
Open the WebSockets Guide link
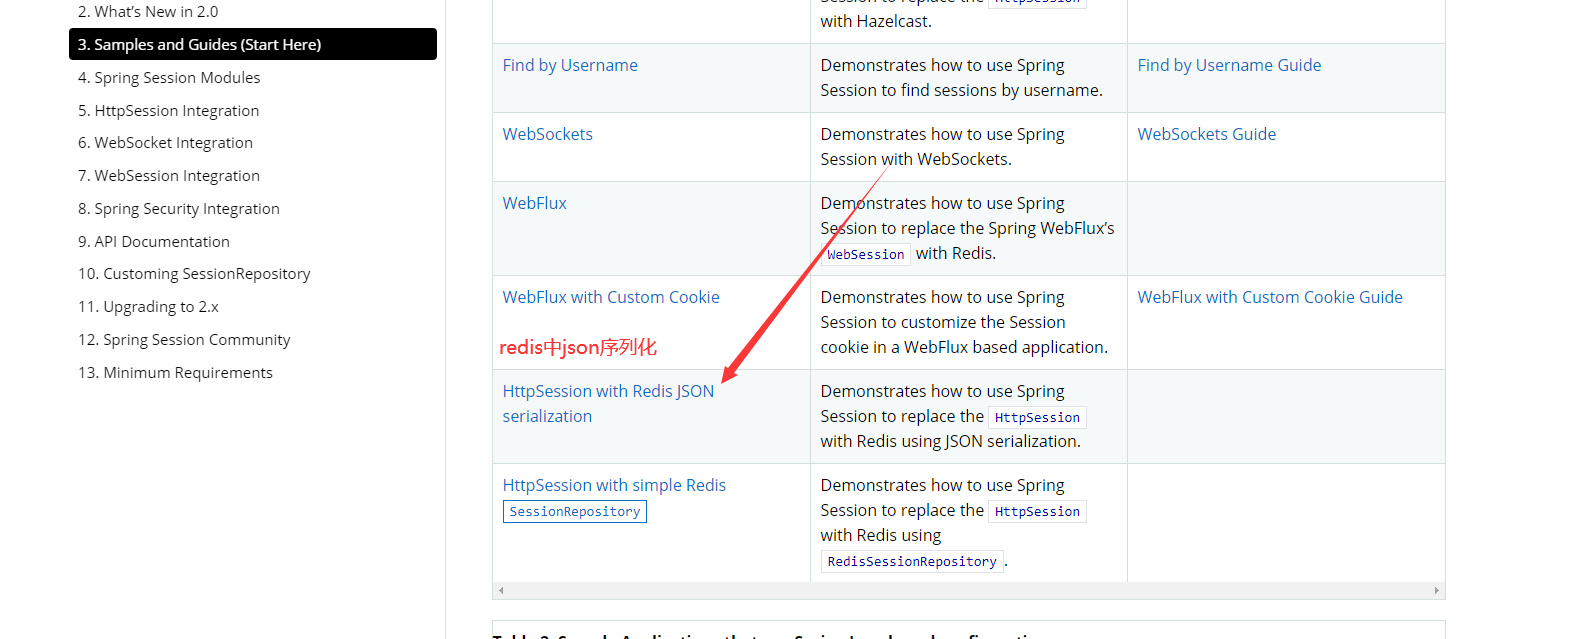[1206, 134]
